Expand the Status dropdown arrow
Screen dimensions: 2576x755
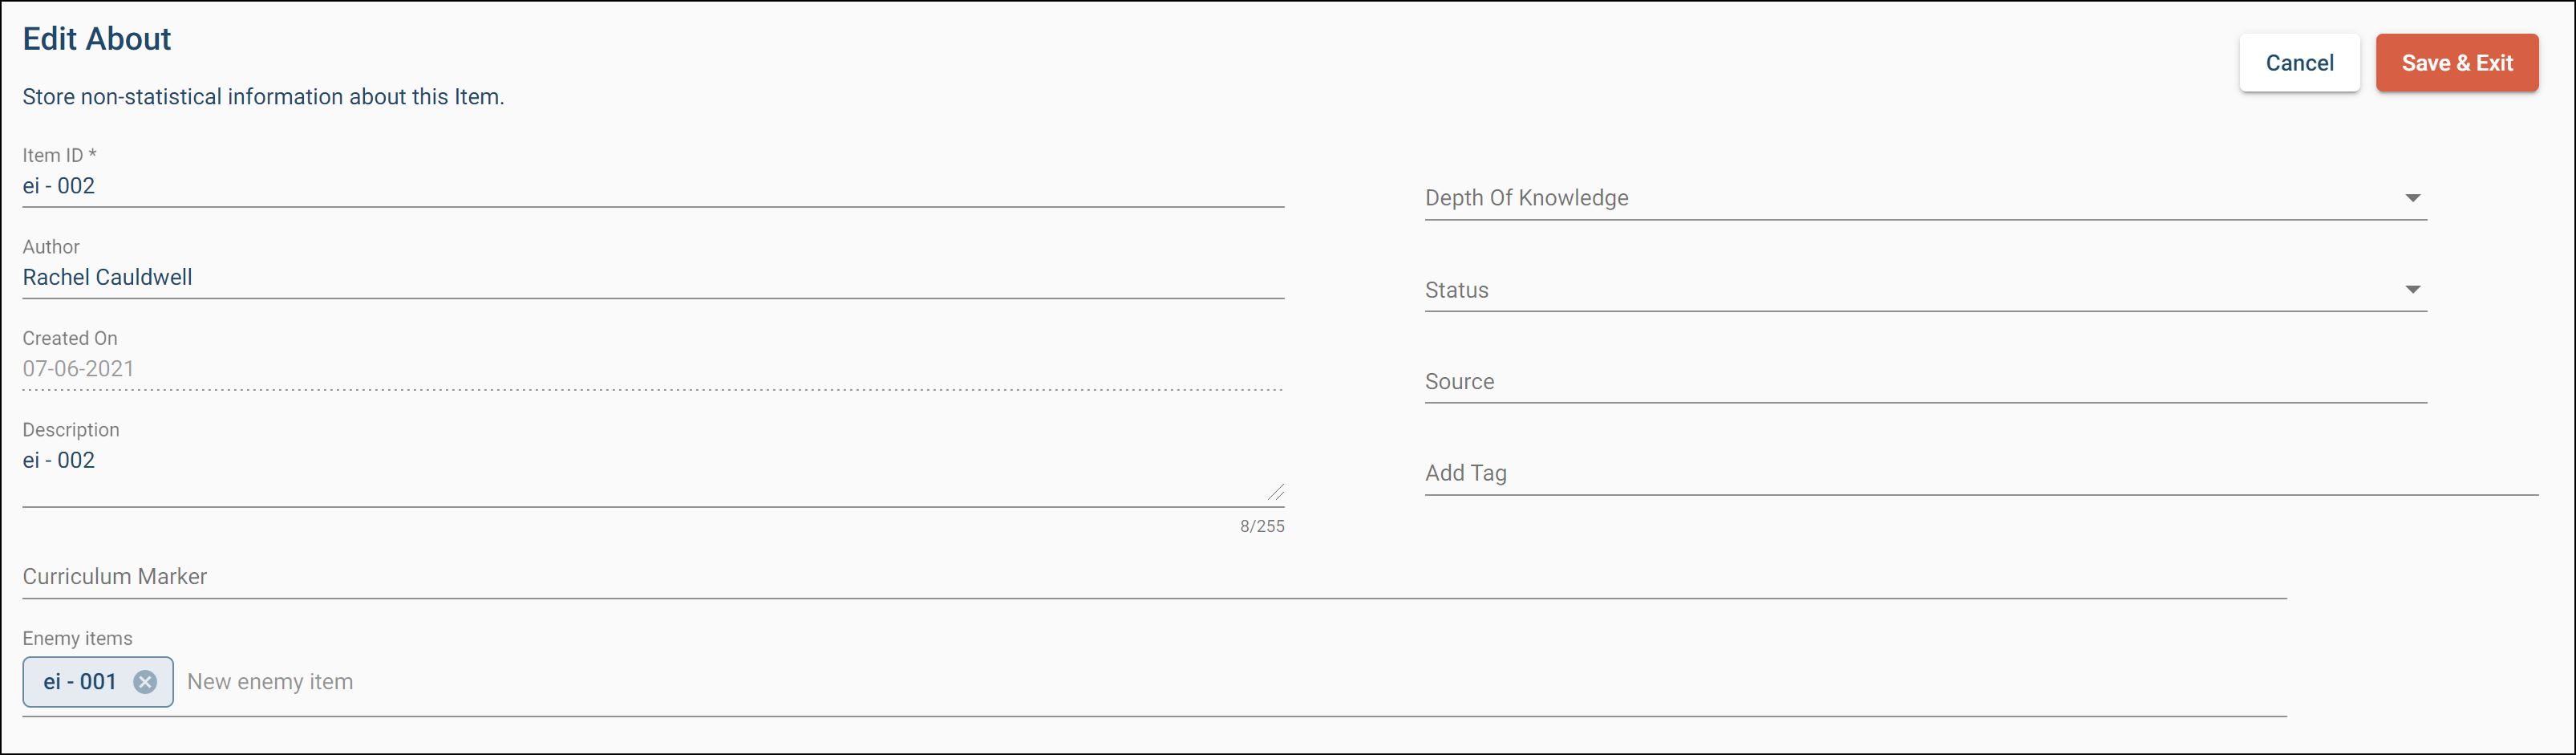[x=2412, y=290]
